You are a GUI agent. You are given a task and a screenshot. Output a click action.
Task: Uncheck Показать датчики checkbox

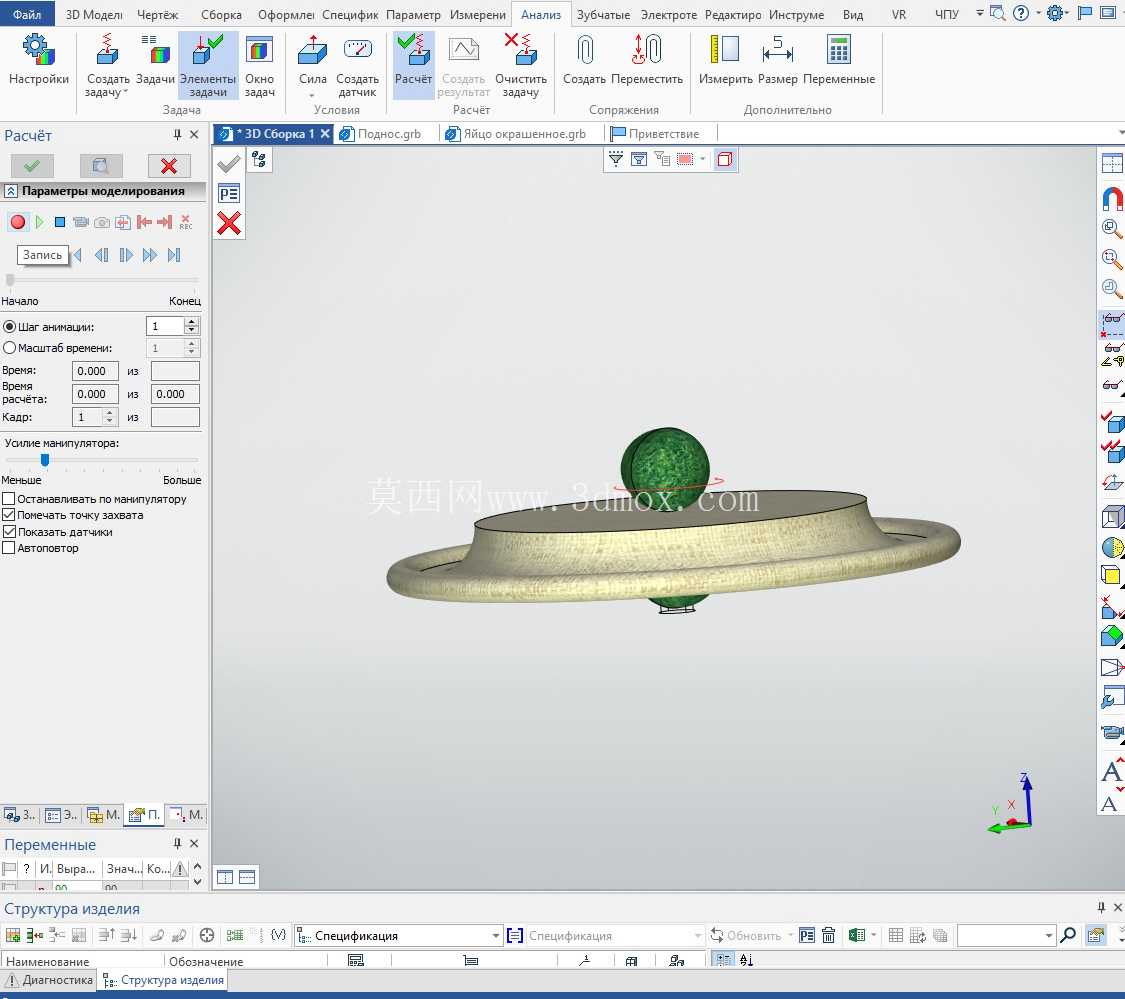tap(9, 532)
